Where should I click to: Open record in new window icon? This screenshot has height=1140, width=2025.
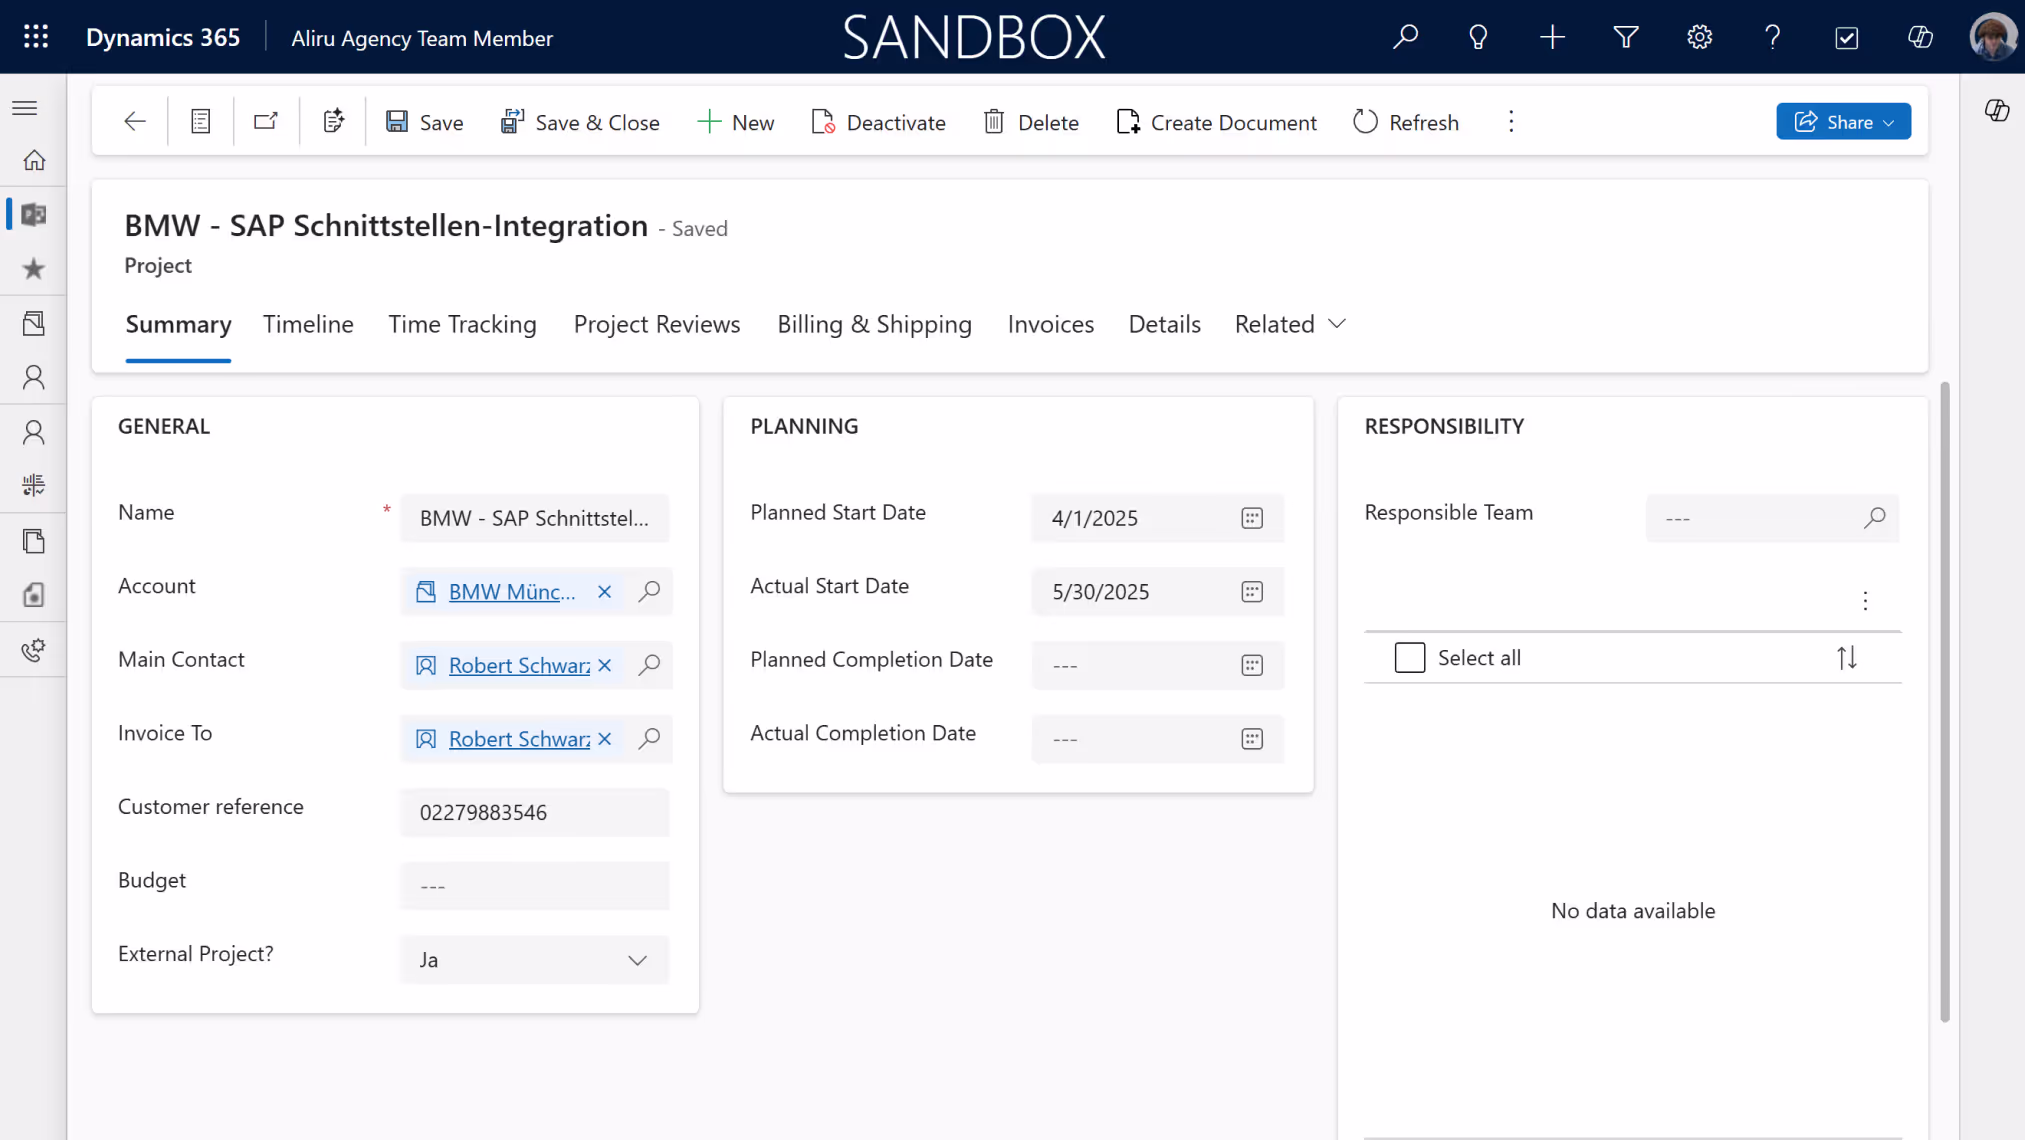point(266,122)
